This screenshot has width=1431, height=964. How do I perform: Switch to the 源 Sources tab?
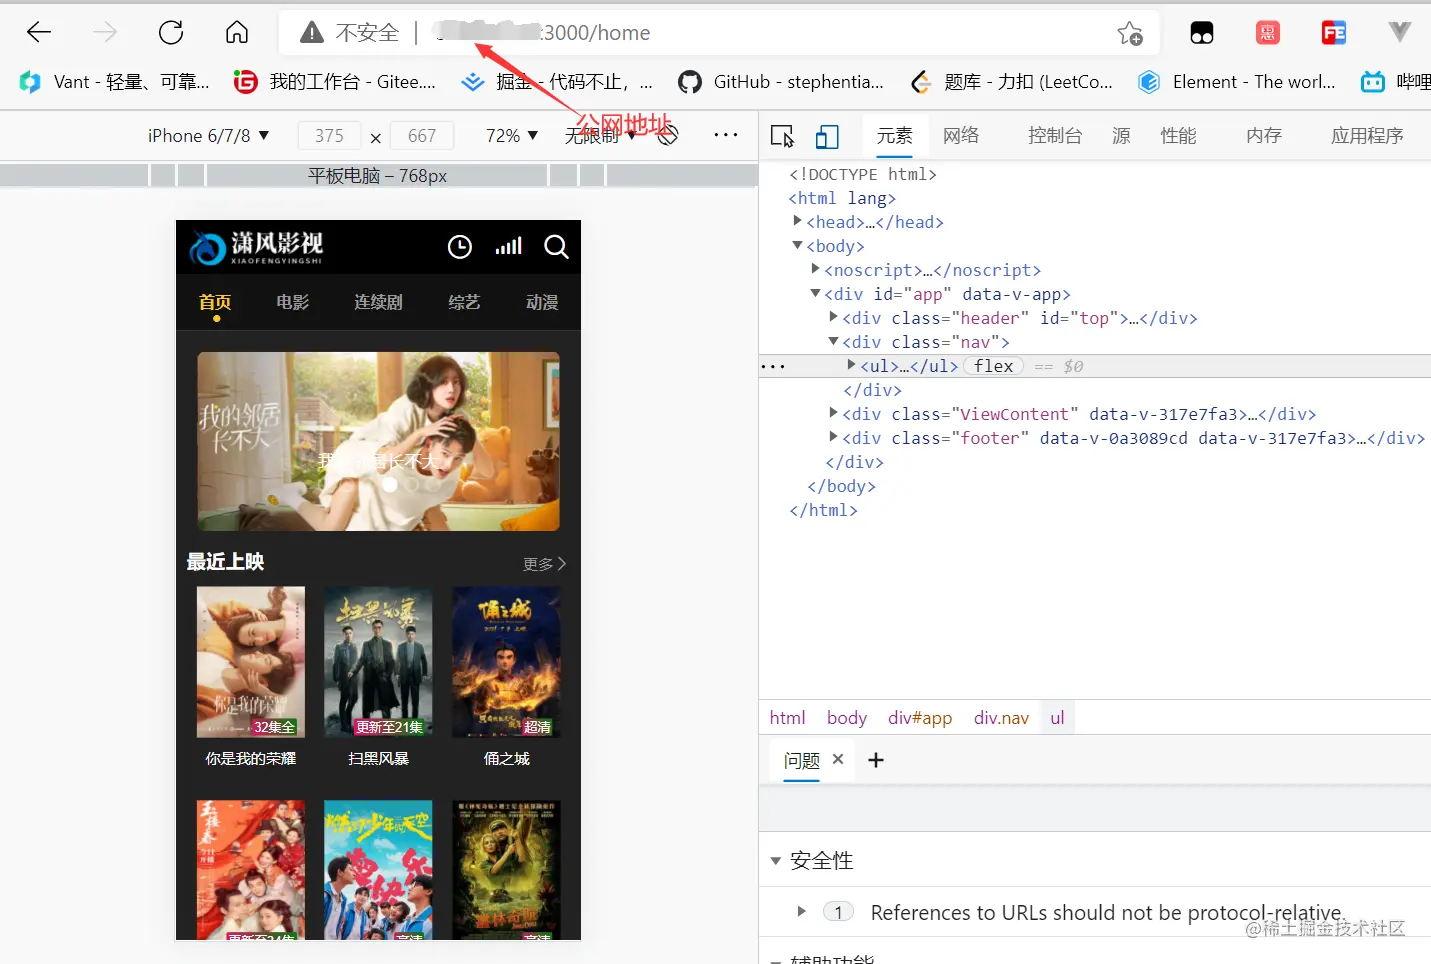1121,135
